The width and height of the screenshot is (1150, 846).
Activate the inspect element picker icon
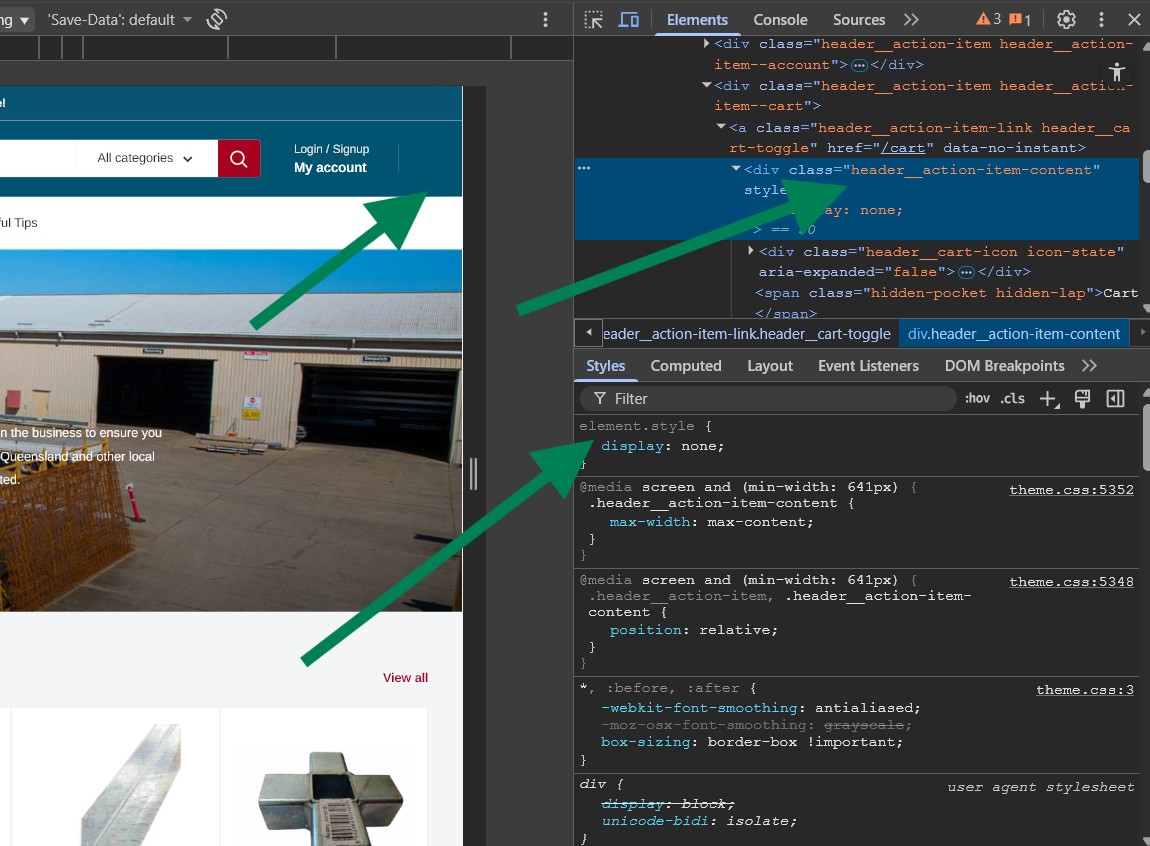pyautogui.click(x=594, y=20)
